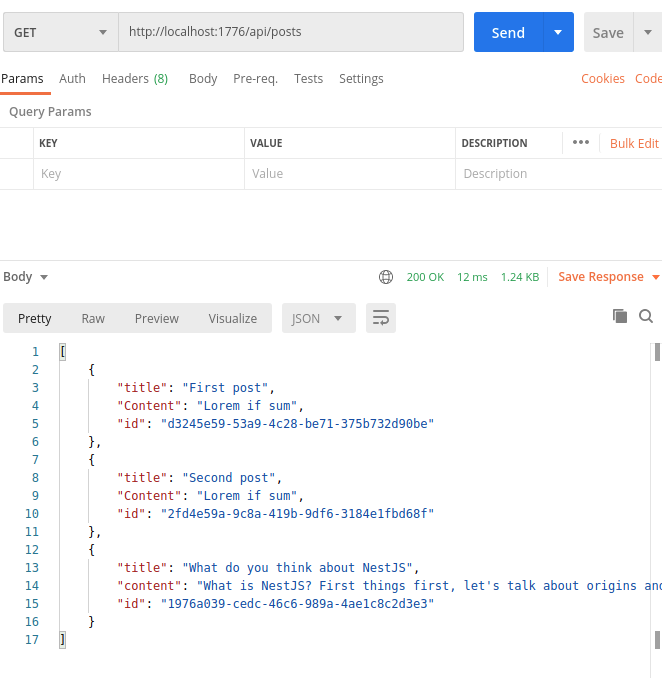Switch to the Params tab
This screenshot has height=678, width=662.
click(22, 79)
